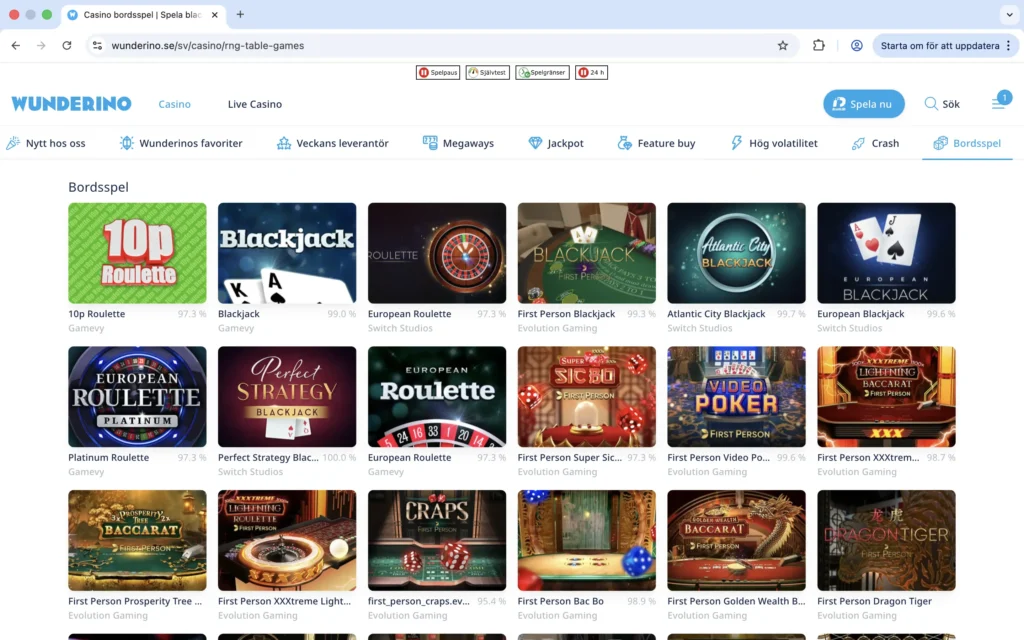
Task: Expand the tab search chevron
Action: (x=1009, y=15)
